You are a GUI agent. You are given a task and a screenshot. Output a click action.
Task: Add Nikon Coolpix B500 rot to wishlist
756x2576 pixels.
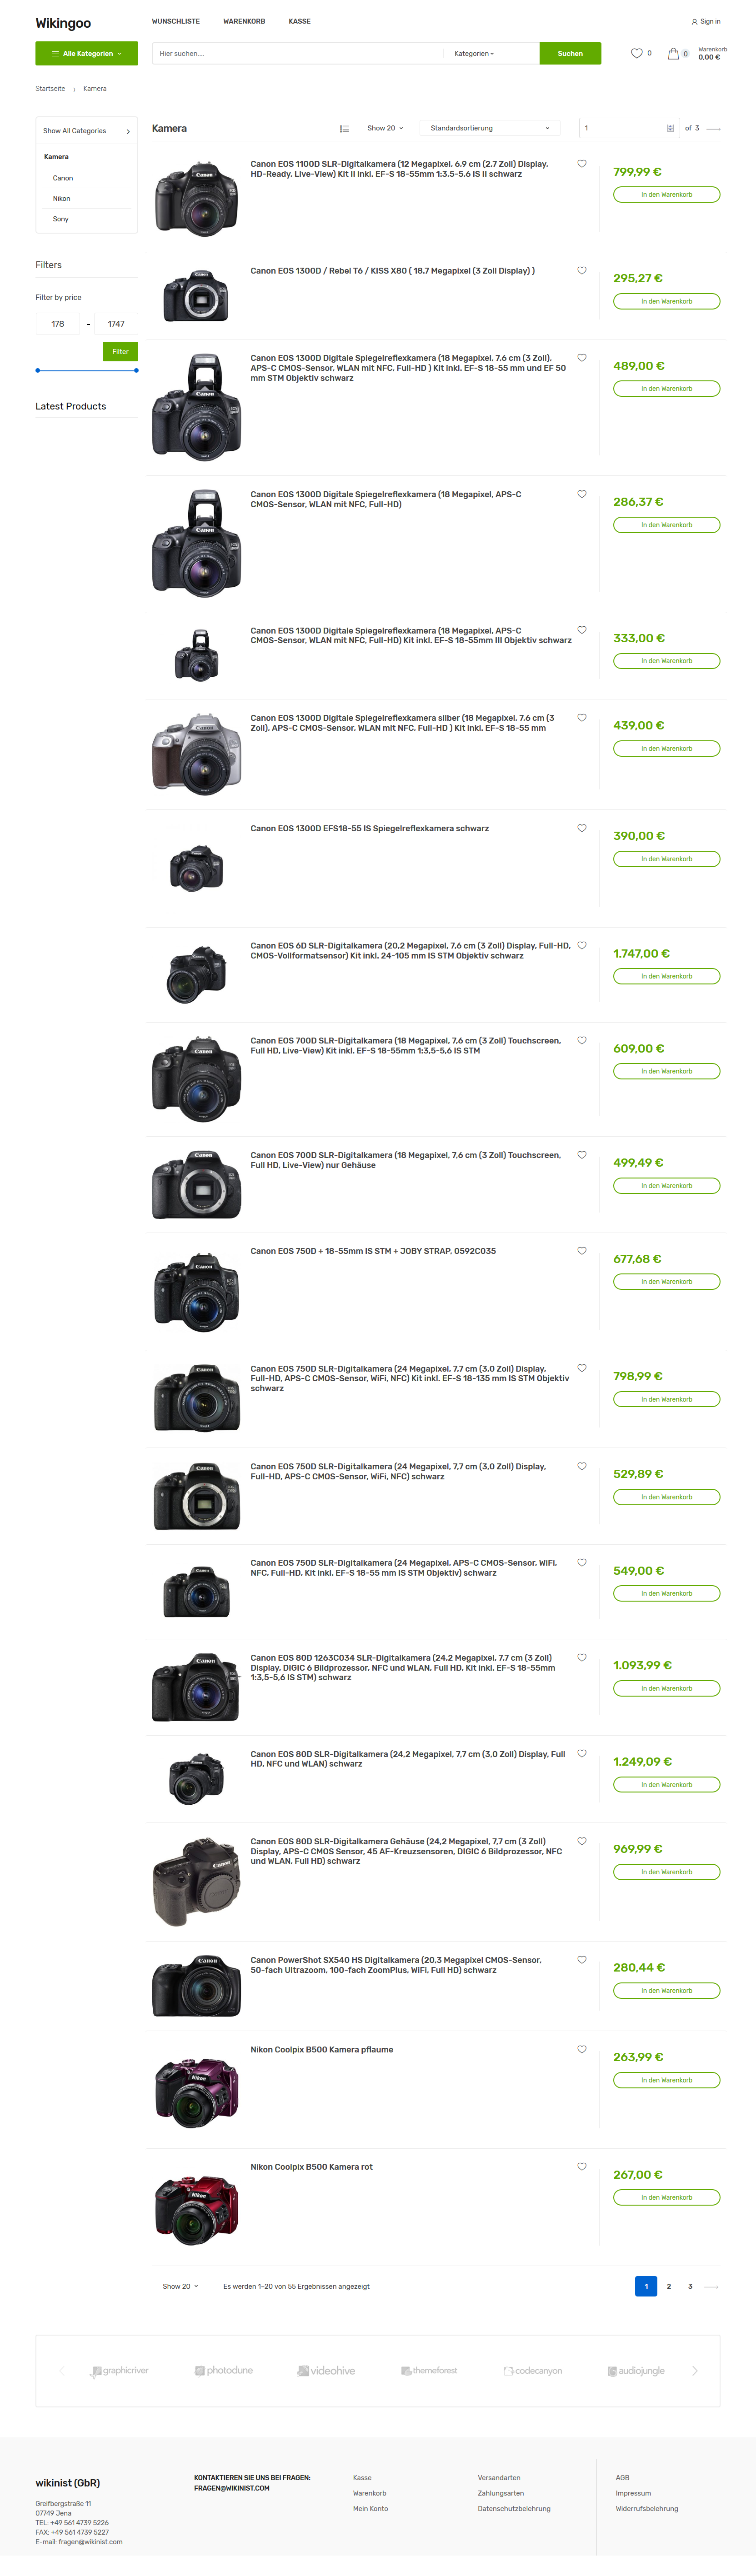582,2166
